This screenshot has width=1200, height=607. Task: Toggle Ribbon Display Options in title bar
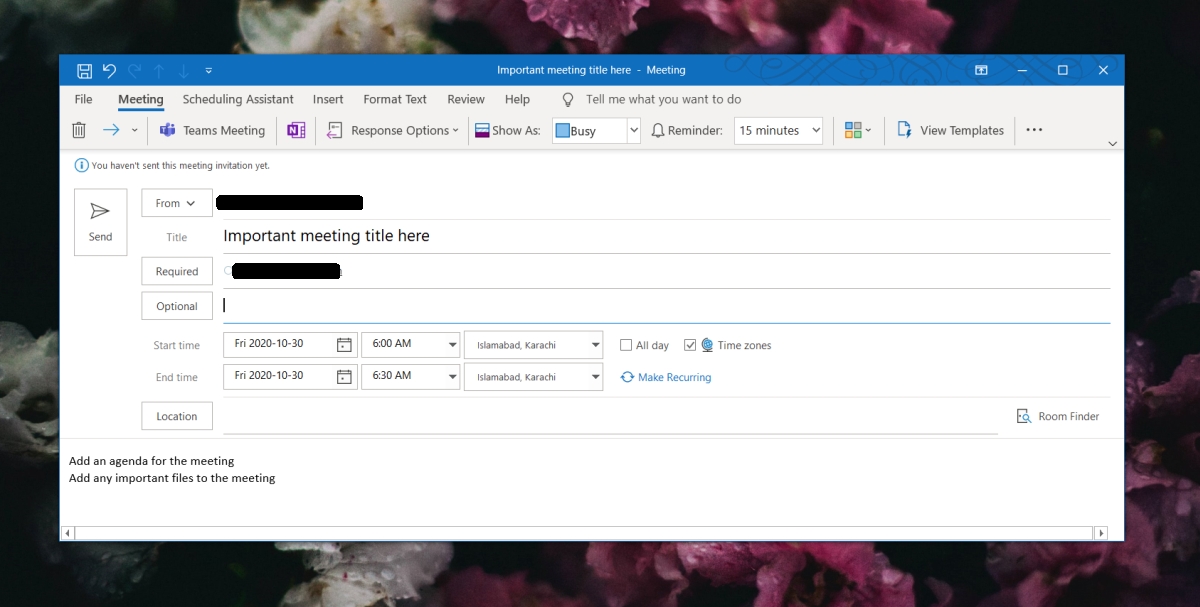click(981, 70)
